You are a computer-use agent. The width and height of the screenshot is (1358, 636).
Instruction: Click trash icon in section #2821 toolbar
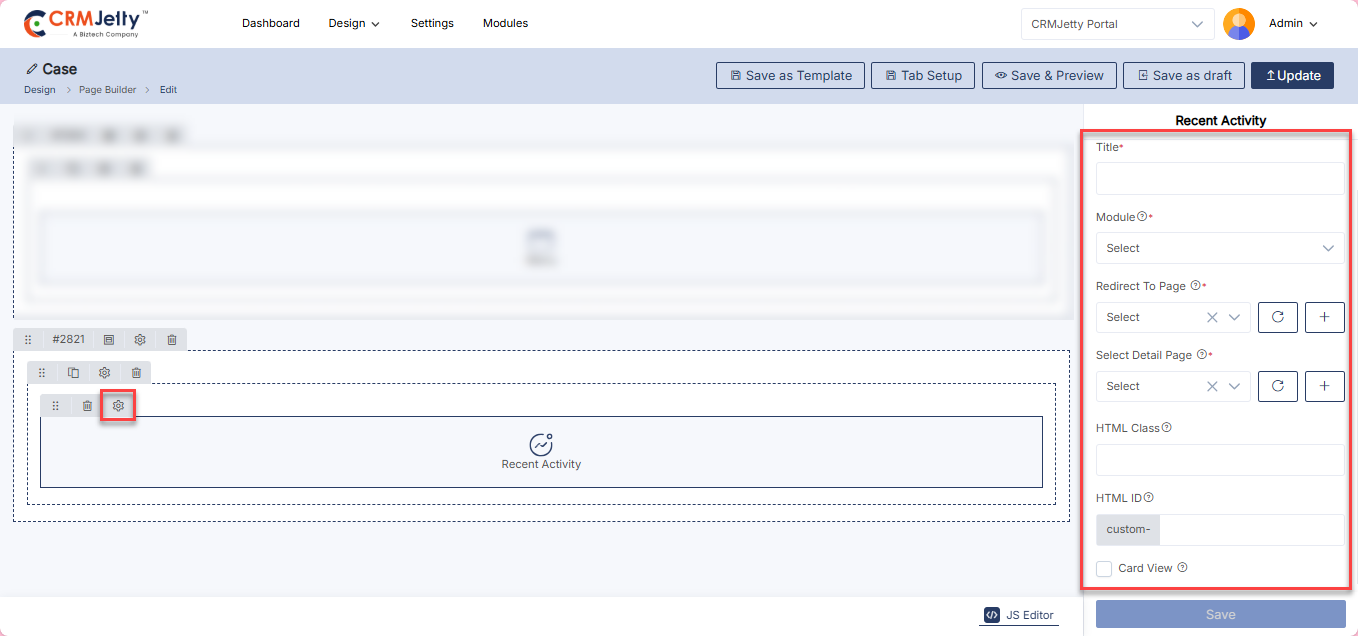pyautogui.click(x=172, y=340)
